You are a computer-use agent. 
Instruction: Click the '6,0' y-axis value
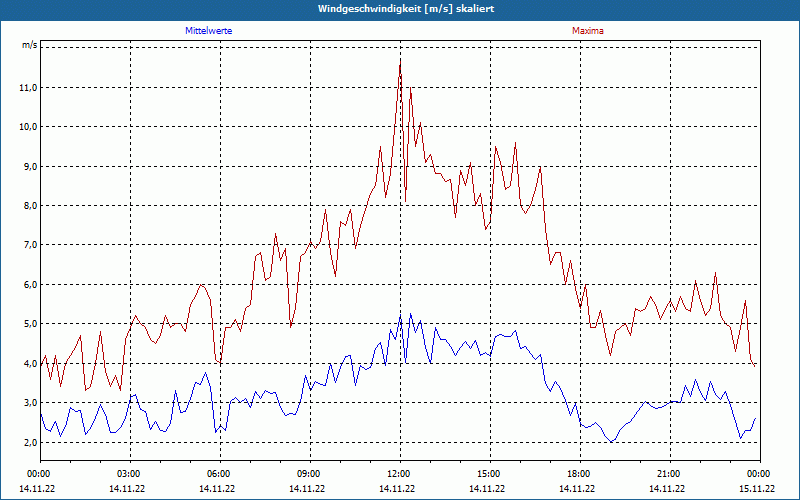pos(31,284)
